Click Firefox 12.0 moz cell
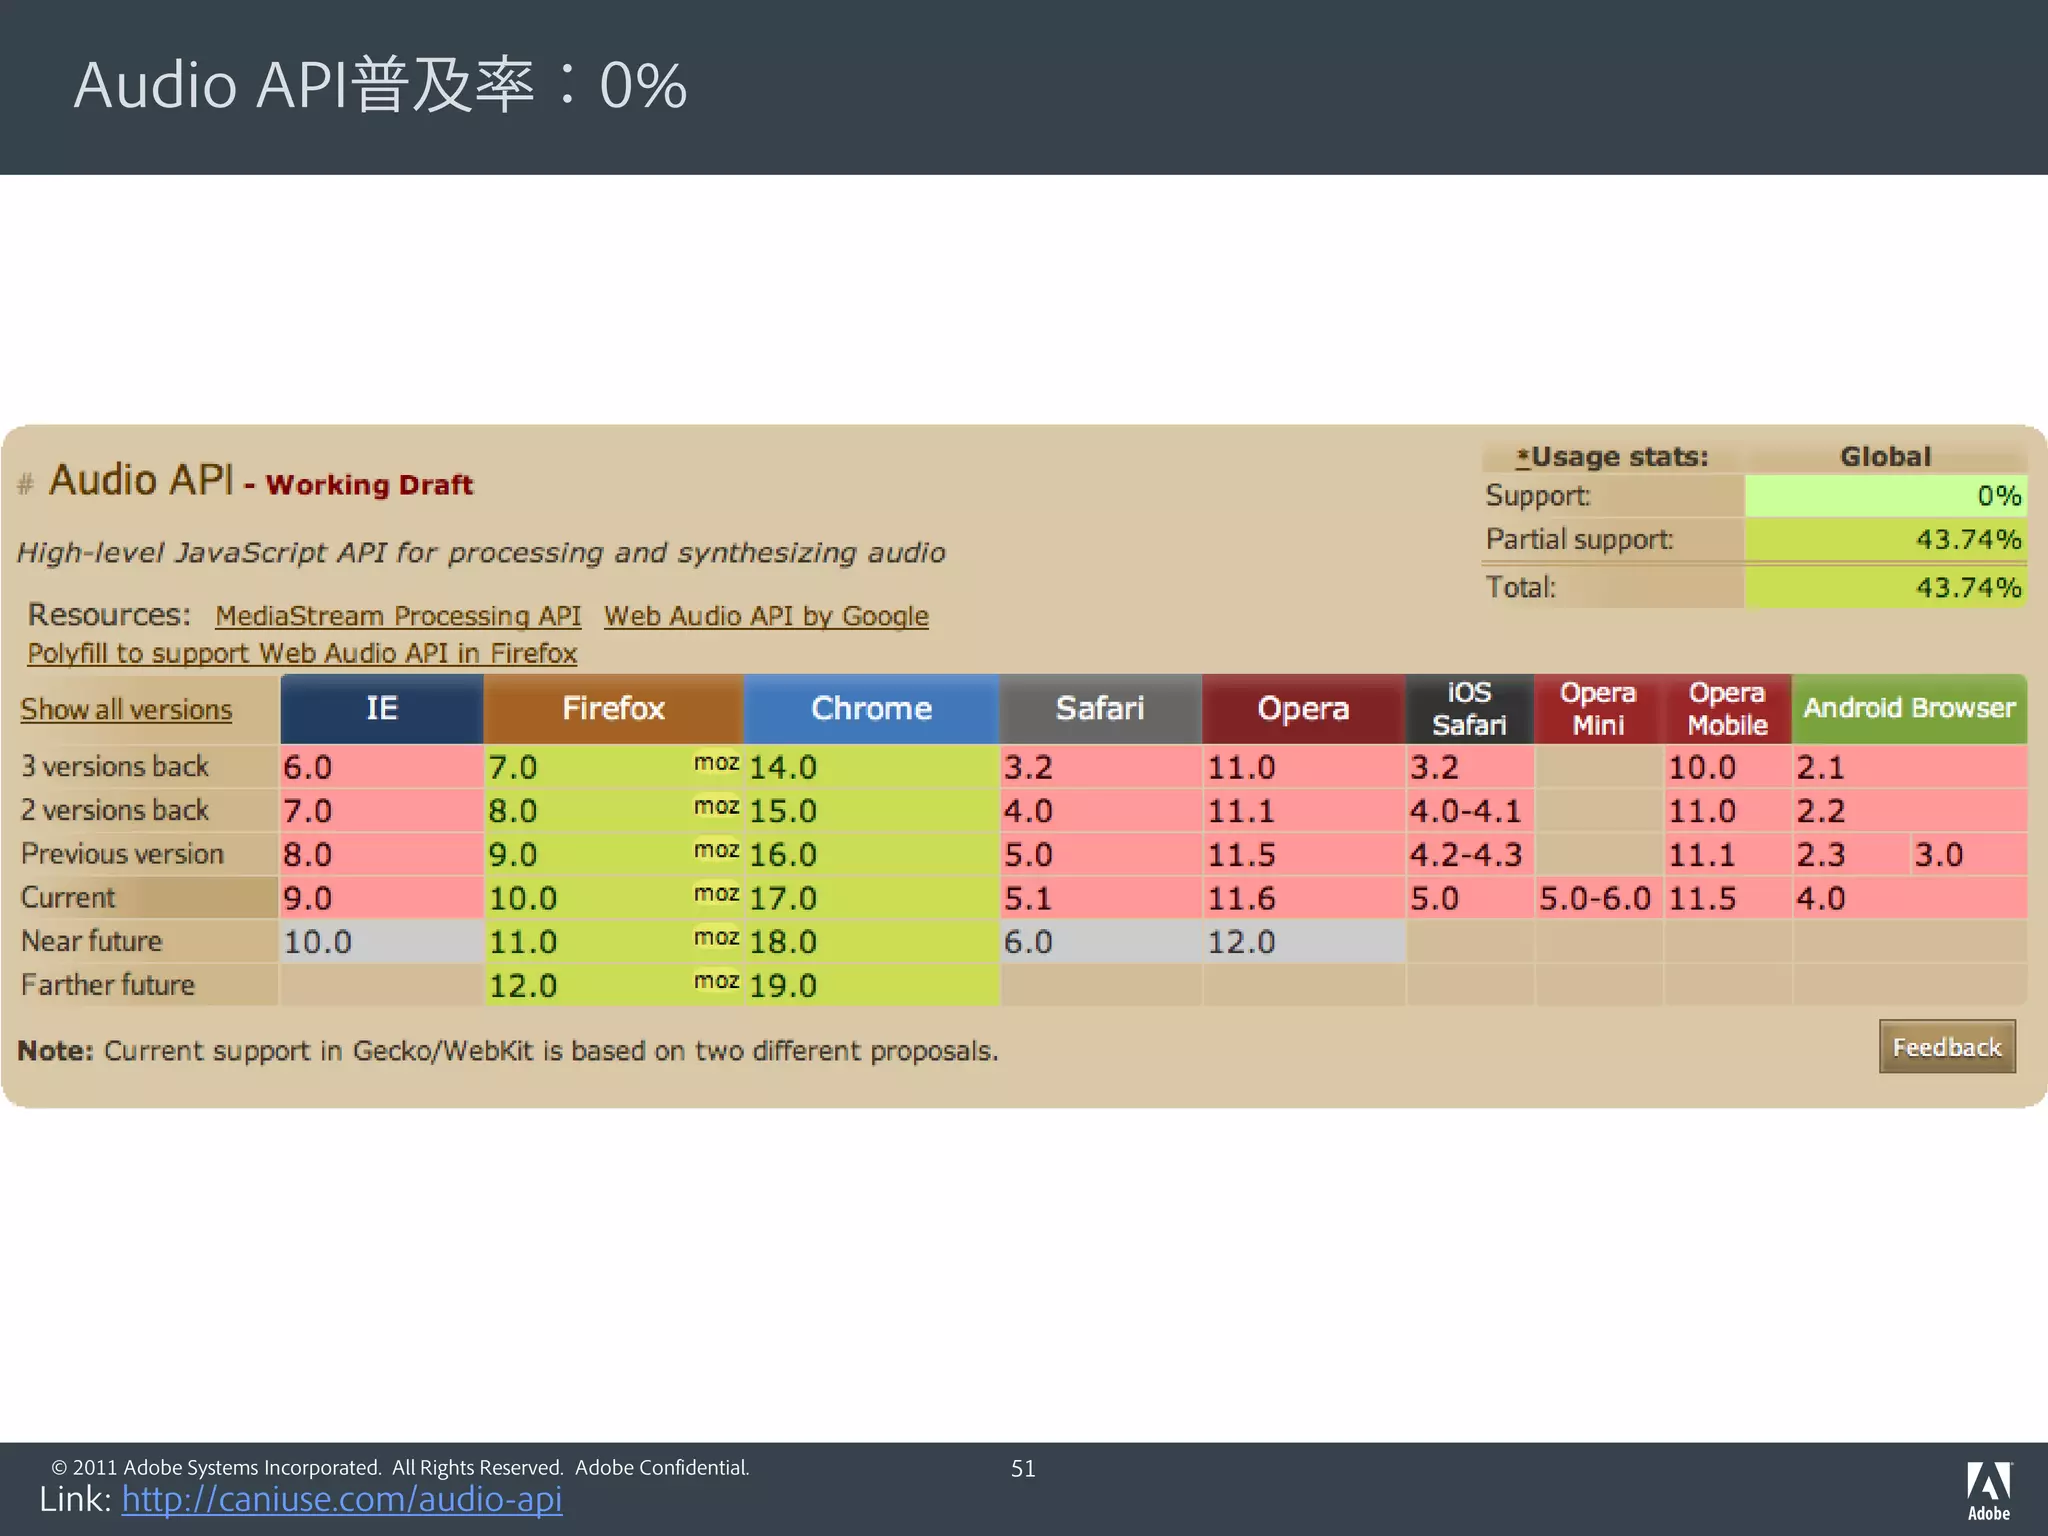 point(613,985)
